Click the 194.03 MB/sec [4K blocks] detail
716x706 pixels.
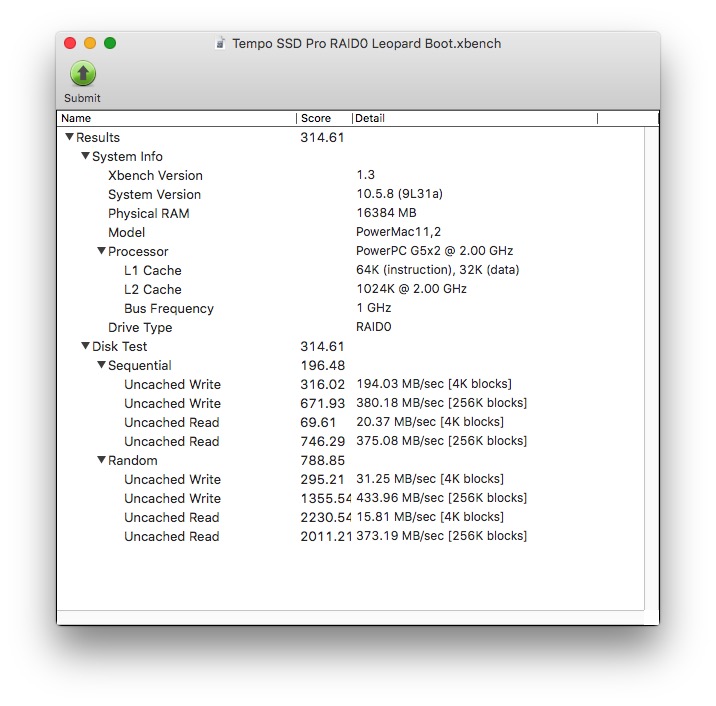tap(434, 384)
